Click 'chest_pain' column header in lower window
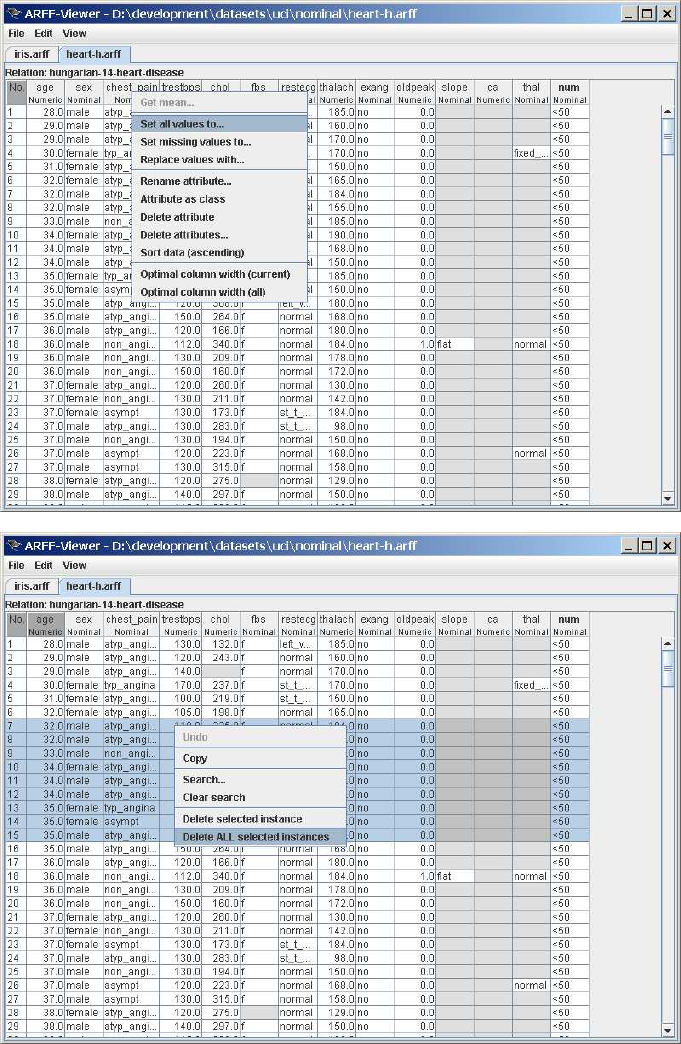This screenshot has width=681, height=1044. point(131,625)
